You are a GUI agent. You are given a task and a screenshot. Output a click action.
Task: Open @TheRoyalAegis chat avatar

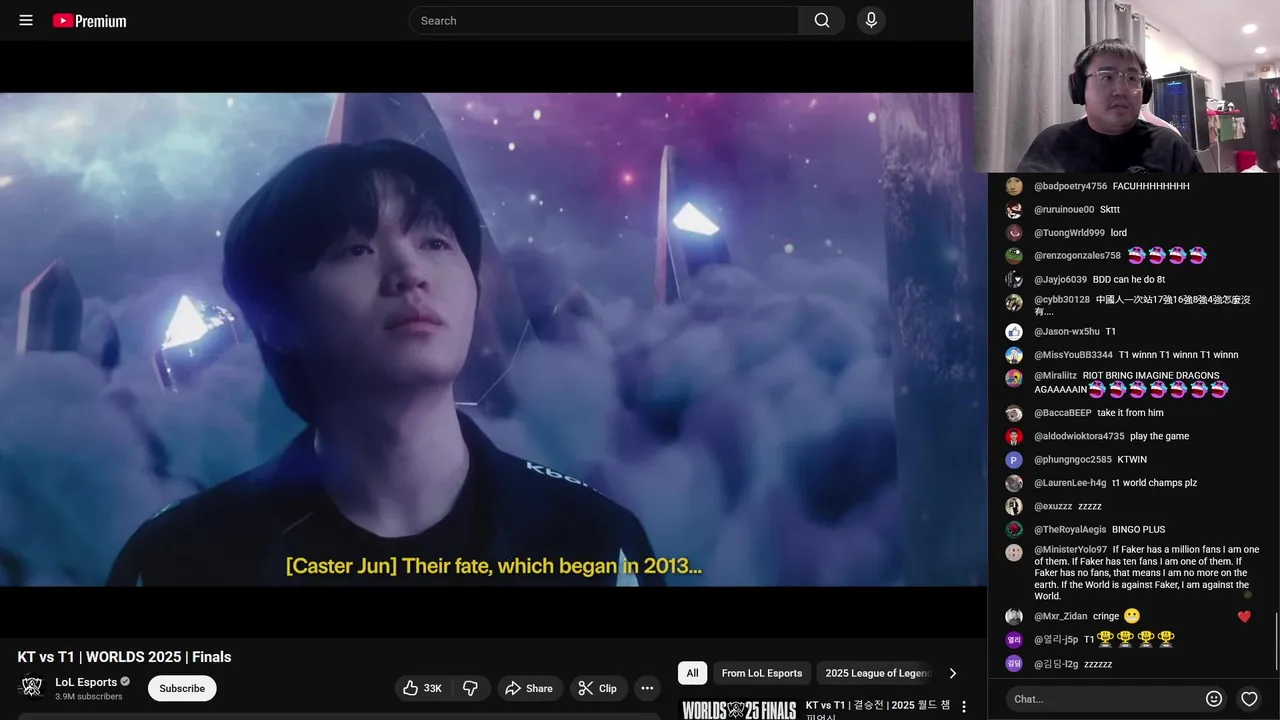point(1014,530)
